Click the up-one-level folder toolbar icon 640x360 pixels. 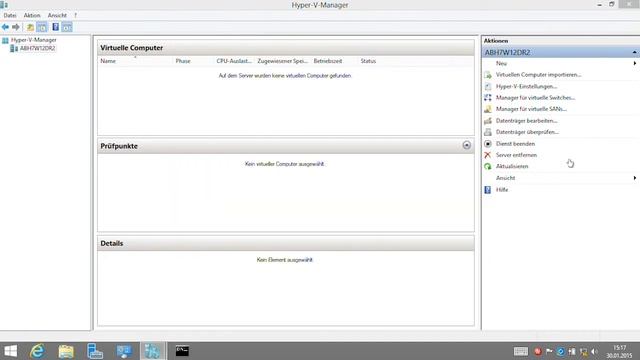(30, 27)
